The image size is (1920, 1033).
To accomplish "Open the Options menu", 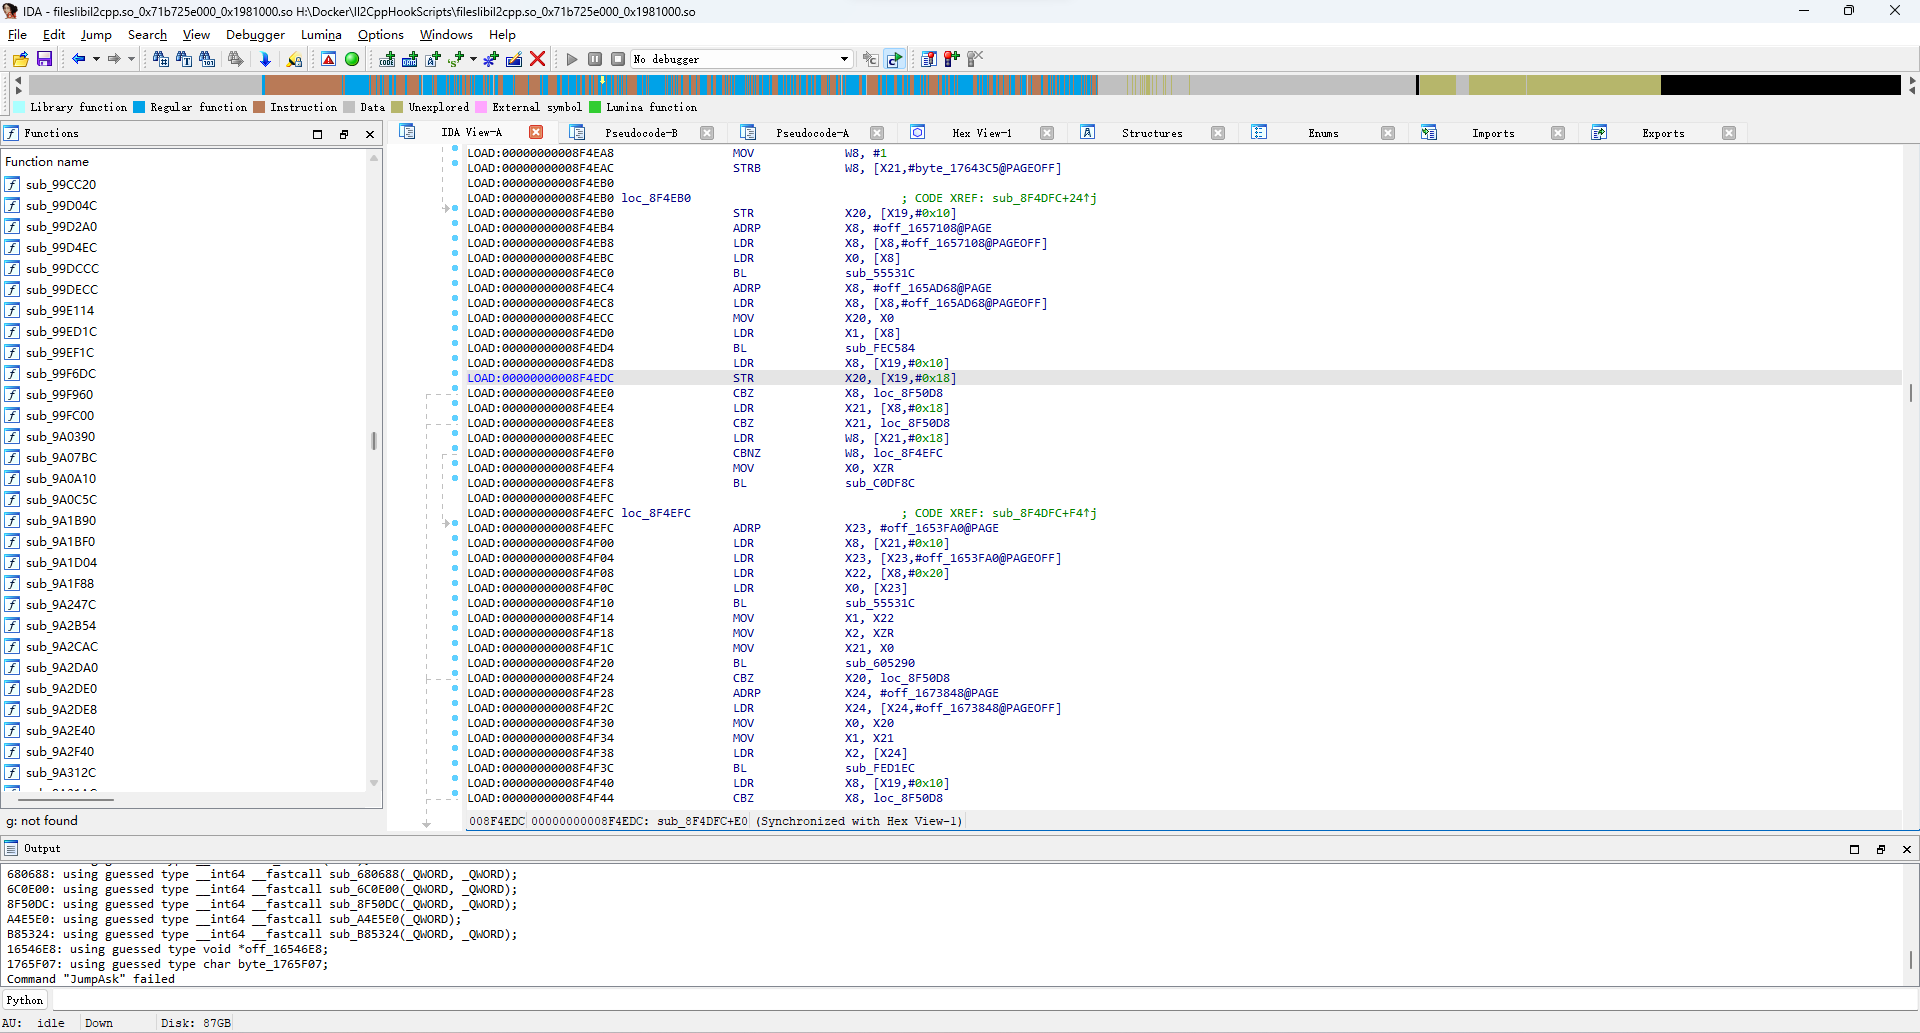I will [381, 34].
